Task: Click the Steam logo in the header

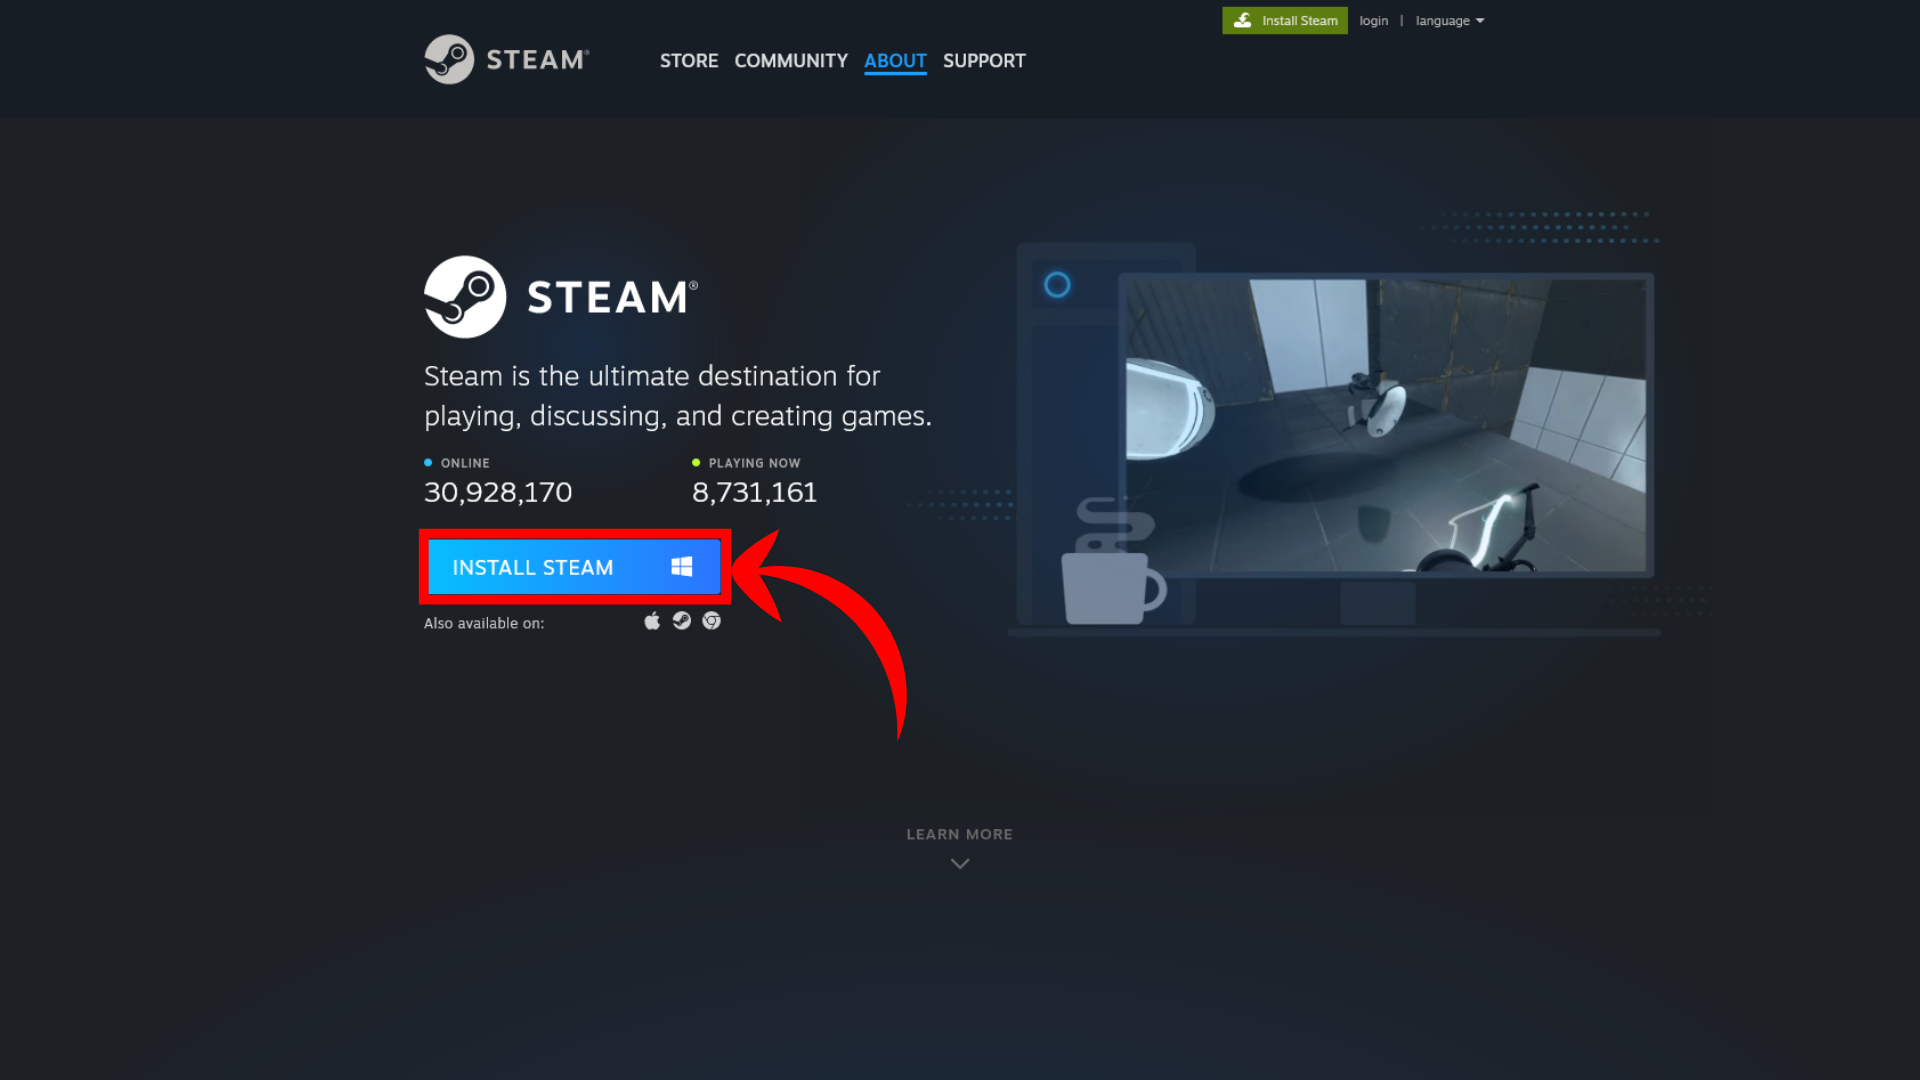Action: tap(507, 60)
